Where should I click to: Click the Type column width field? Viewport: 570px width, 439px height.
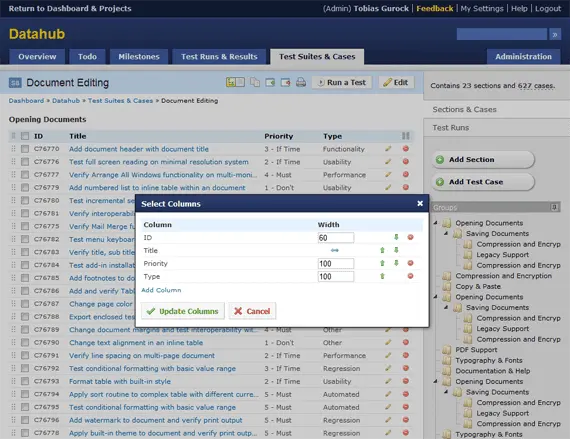pos(336,277)
